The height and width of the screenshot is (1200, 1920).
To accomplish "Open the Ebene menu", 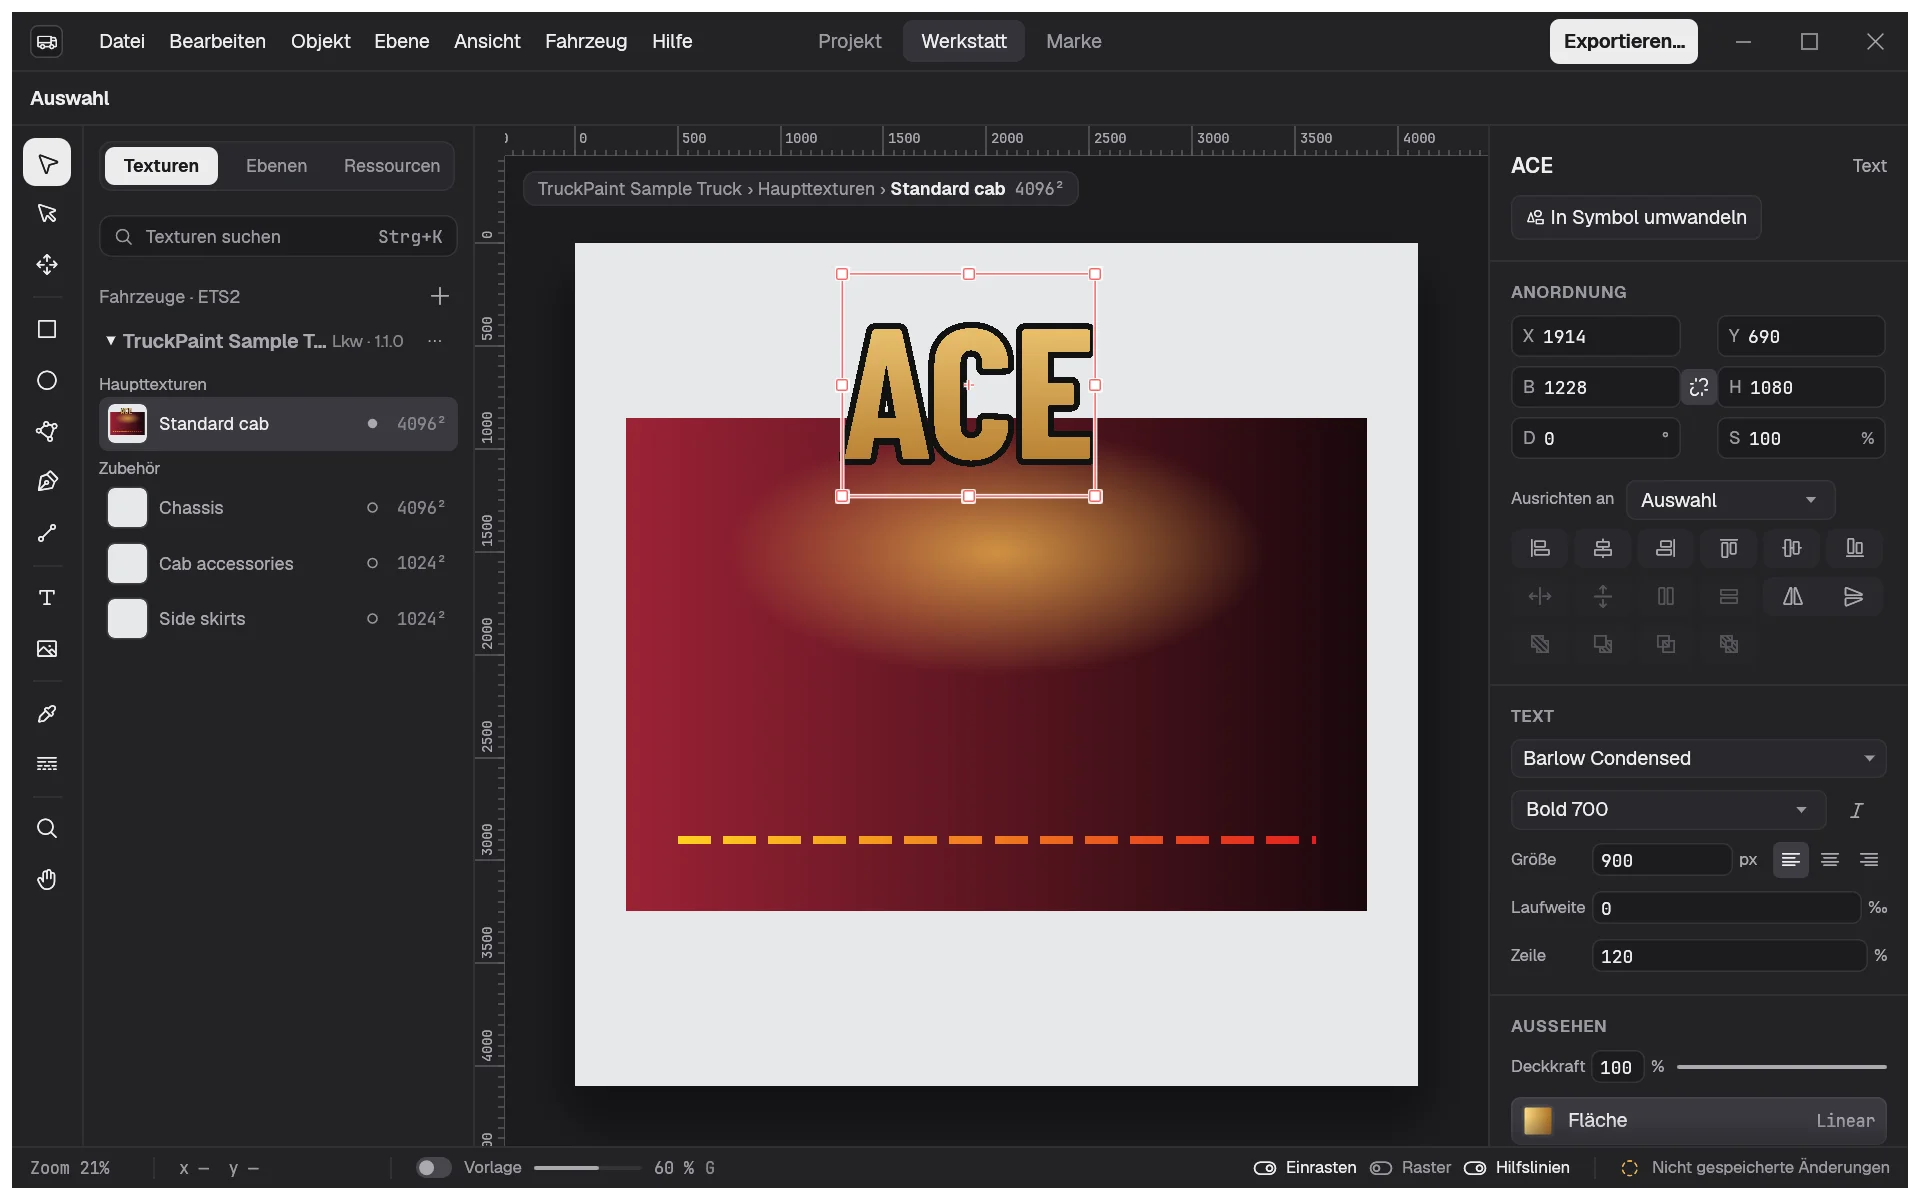I will click(x=402, y=41).
